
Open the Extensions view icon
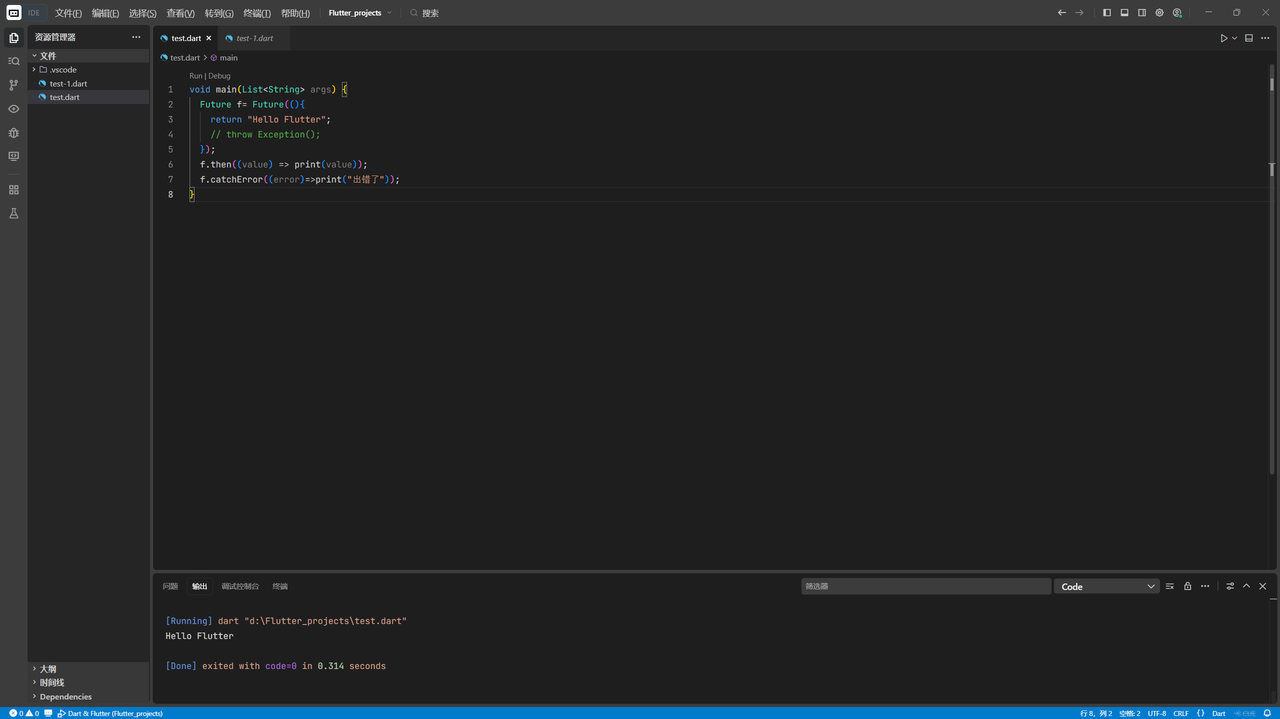tap(13, 190)
